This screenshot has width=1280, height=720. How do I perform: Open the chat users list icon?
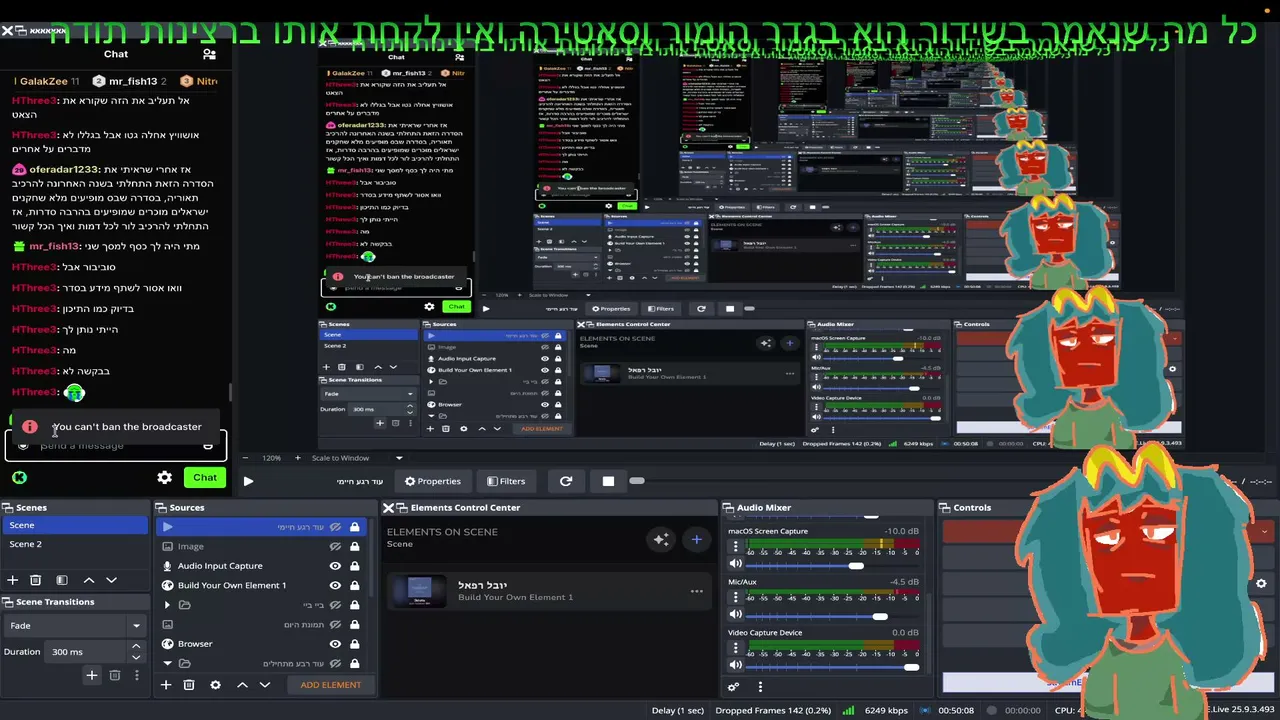click(x=209, y=54)
